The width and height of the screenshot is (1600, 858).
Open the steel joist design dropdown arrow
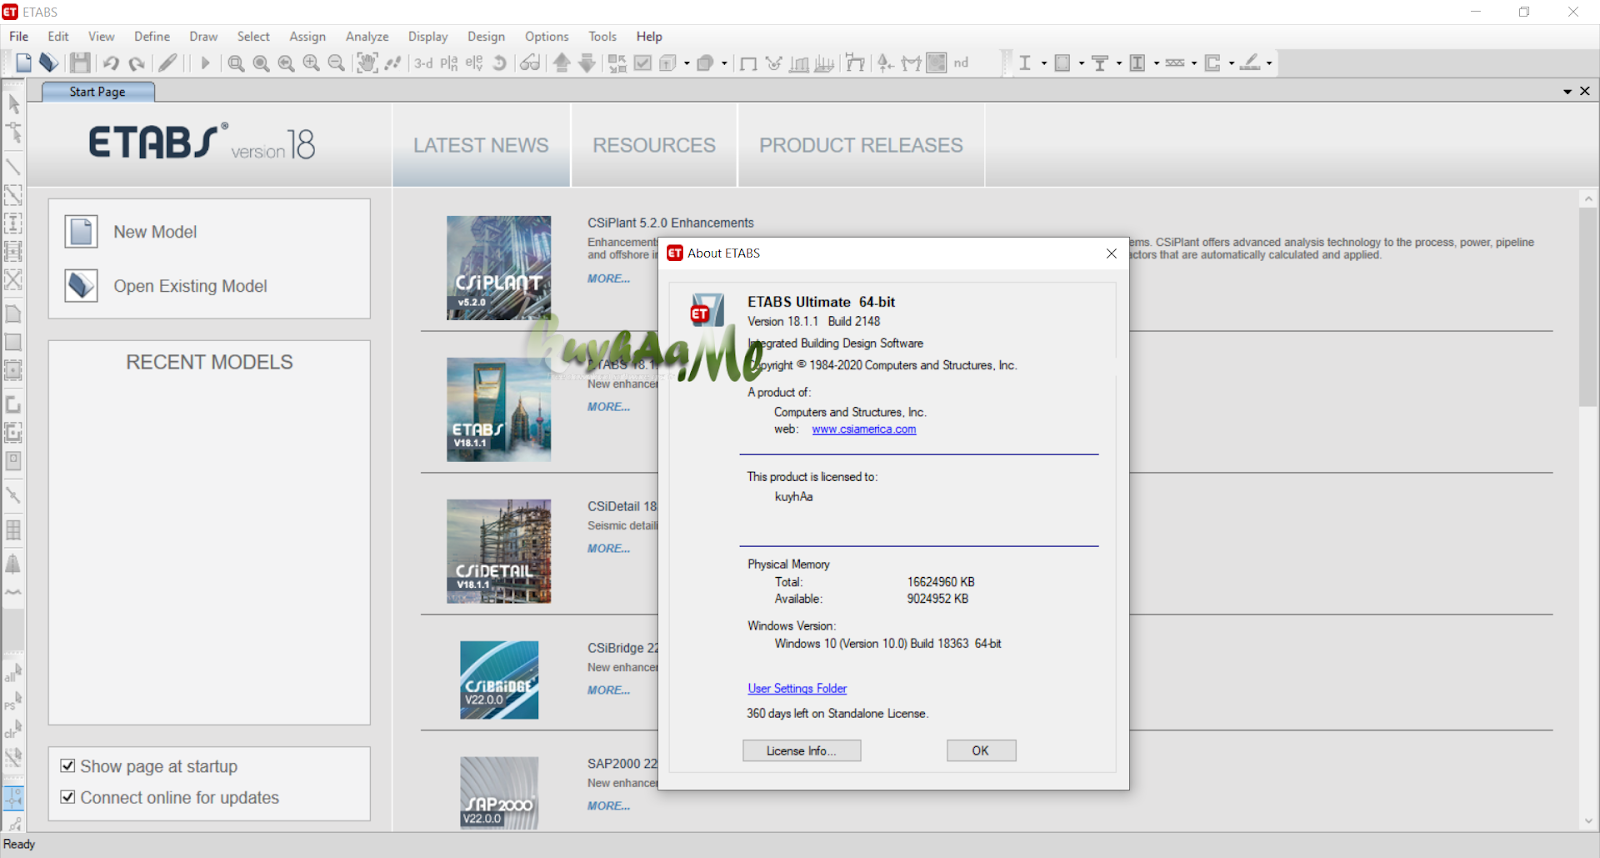[1194, 63]
